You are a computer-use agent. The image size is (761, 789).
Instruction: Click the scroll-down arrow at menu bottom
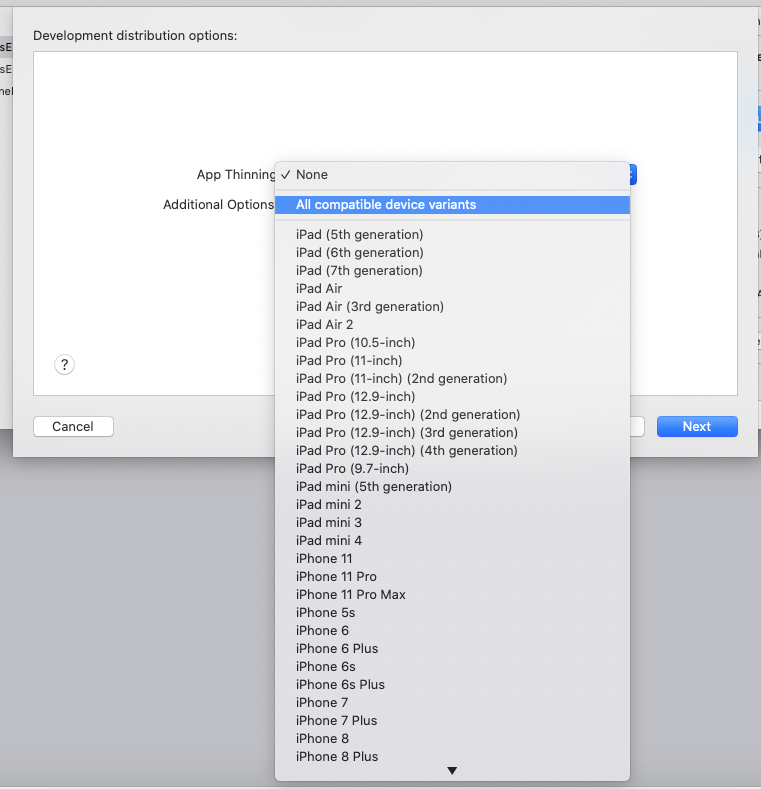click(x=452, y=770)
